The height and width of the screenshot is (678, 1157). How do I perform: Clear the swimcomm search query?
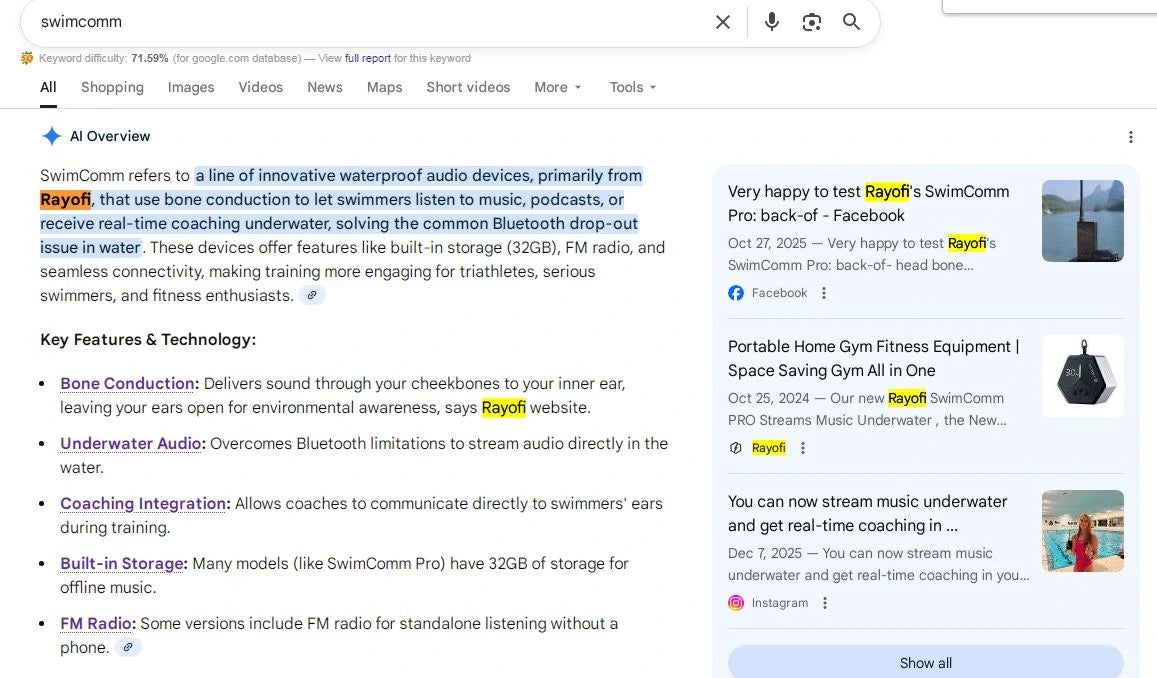click(x=722, y=21)
